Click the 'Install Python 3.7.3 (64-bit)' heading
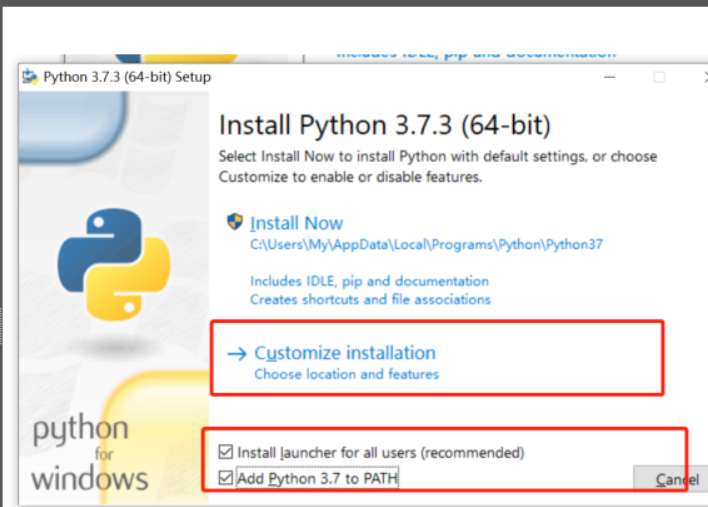The width and height of the screenshot is (708, 507). [385, 125]
